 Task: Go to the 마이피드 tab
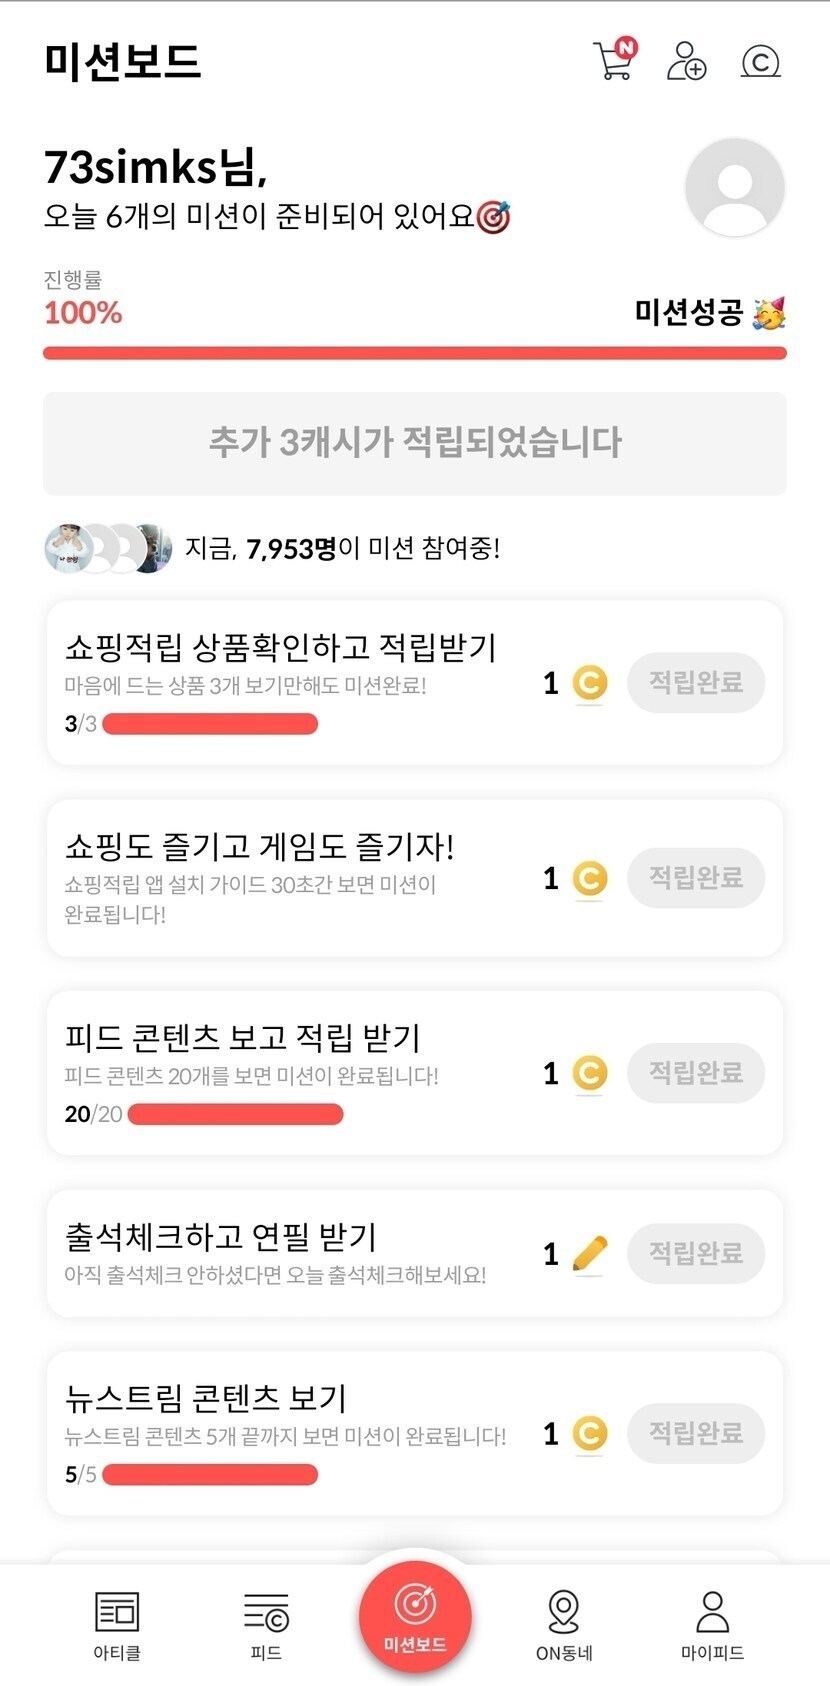coord(712,1624)
